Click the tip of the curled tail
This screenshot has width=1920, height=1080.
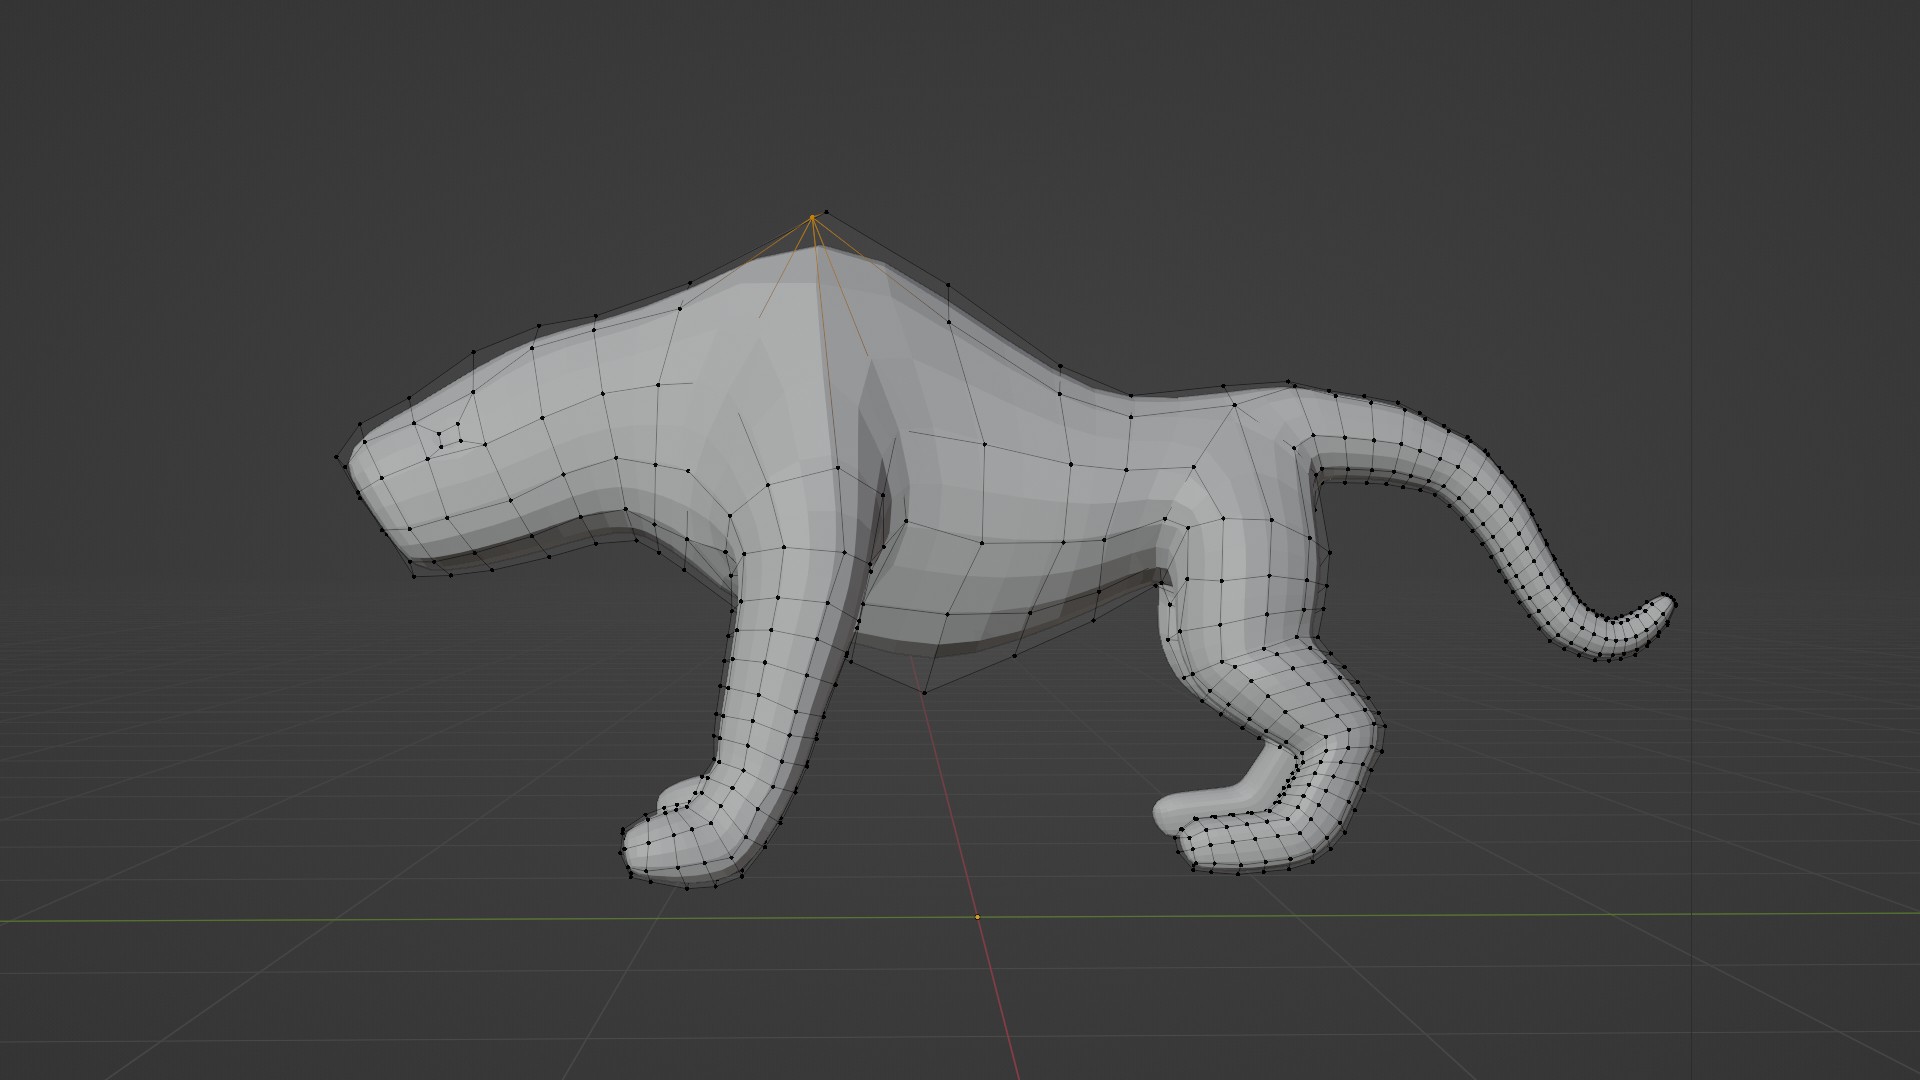point(1667,600)
